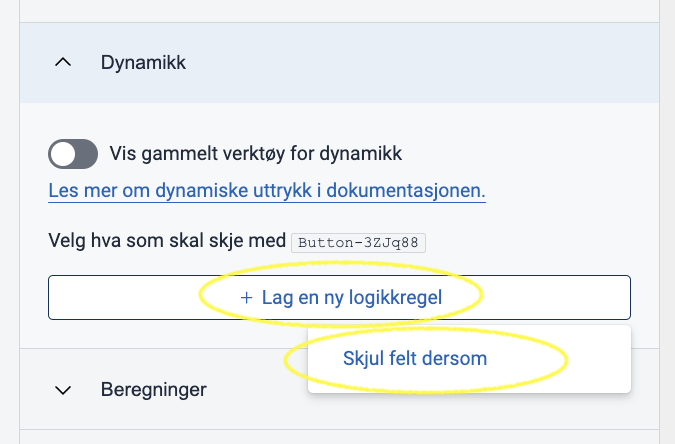
Task: Click the white knob of the dynamikk switch
Action: pyautogui.click(x=63, y=154)
